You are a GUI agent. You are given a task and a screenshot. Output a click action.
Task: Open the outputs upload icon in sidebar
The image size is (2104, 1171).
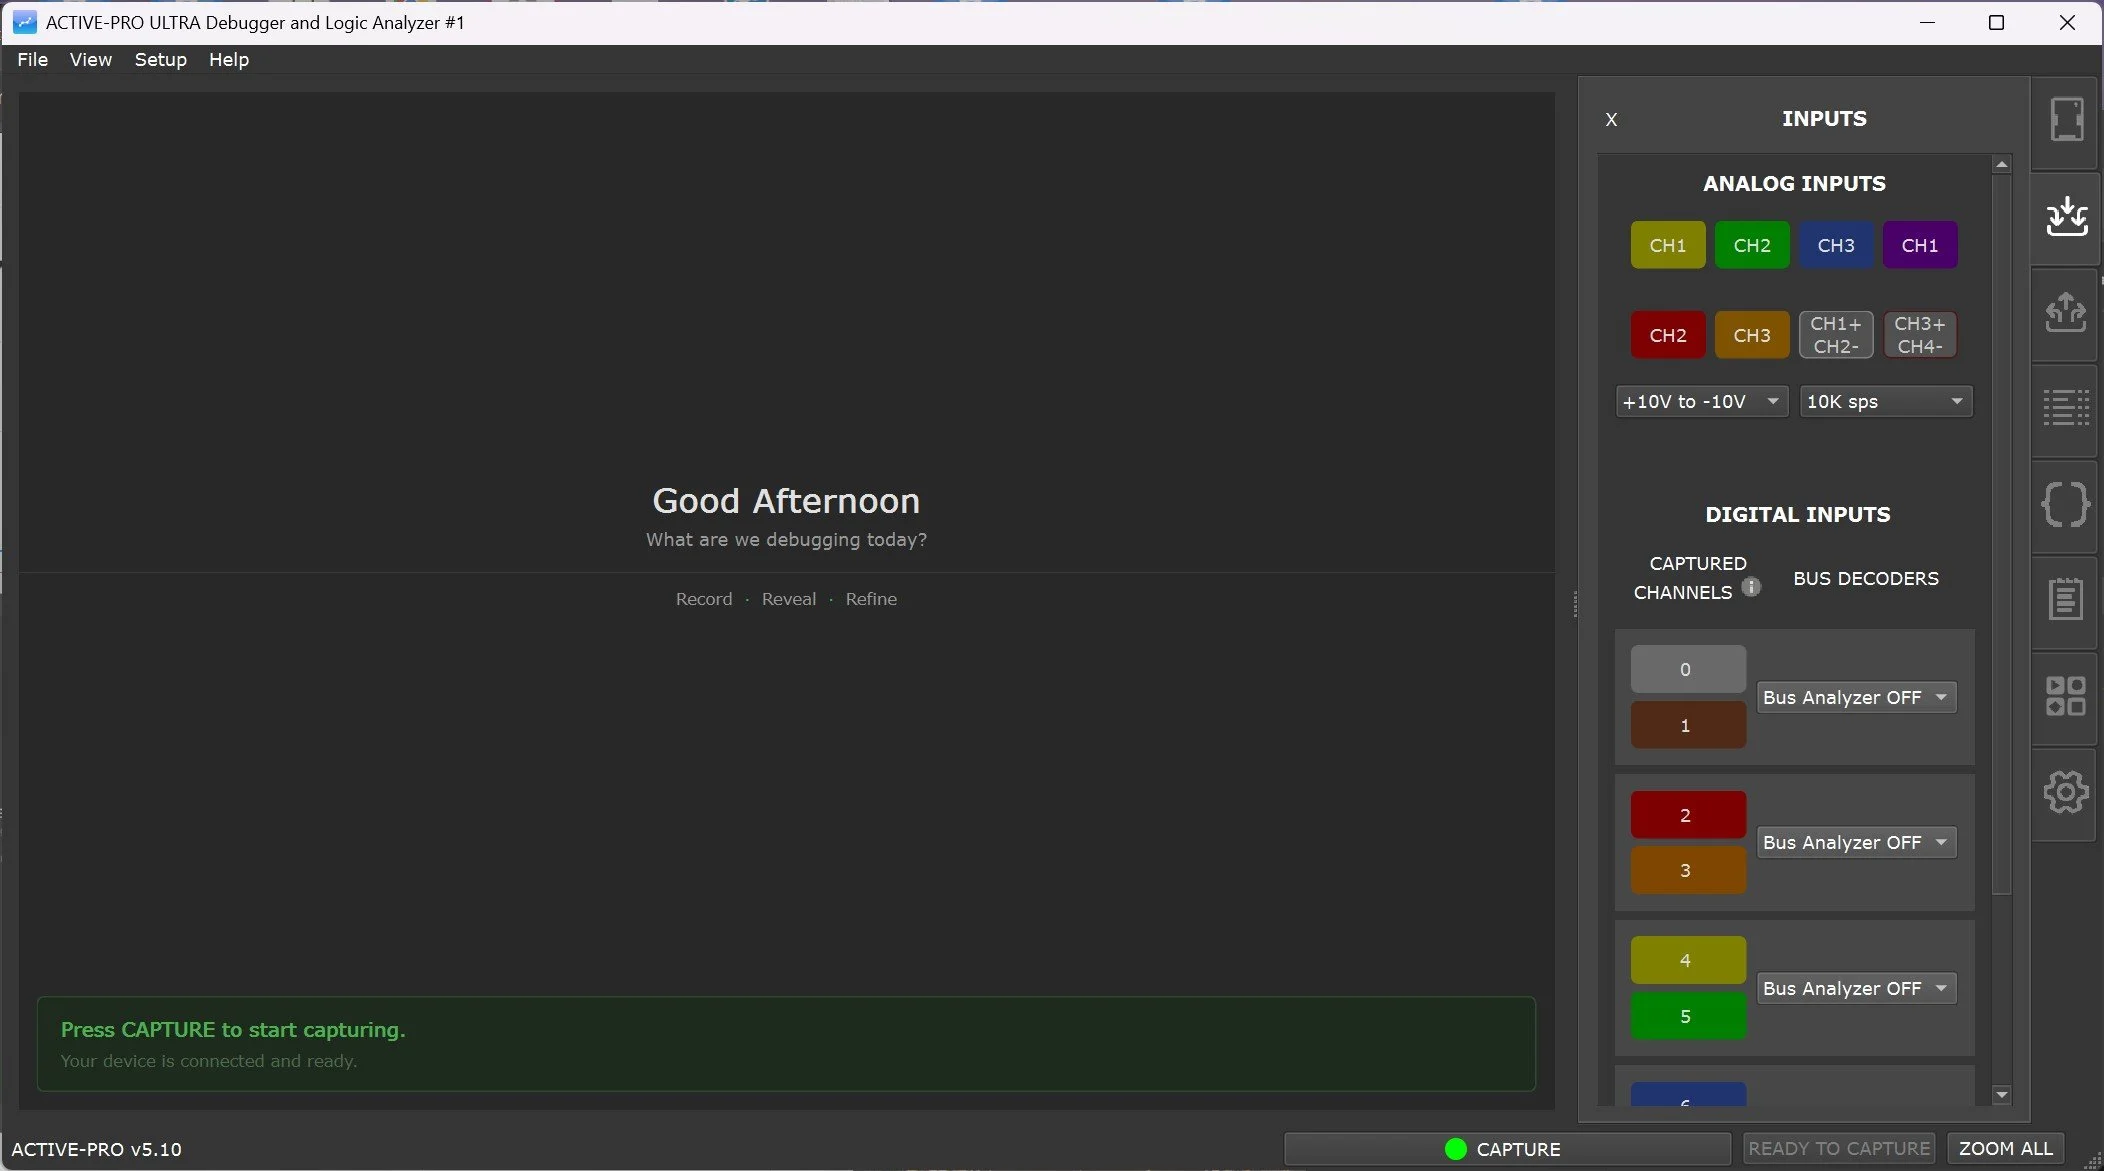pos(2066,312)
